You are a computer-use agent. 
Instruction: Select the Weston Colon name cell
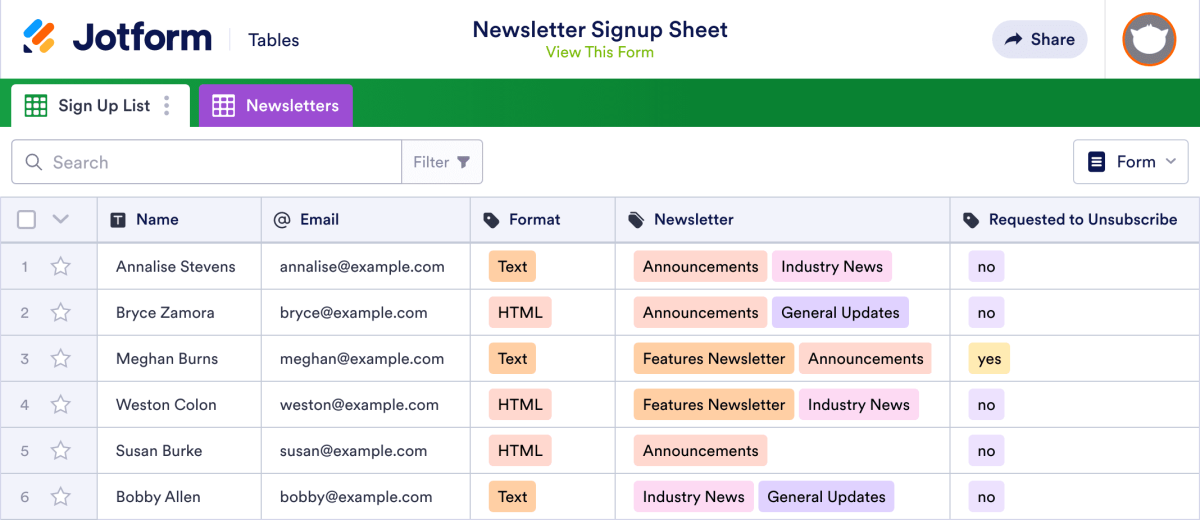(x=179, y=404)
